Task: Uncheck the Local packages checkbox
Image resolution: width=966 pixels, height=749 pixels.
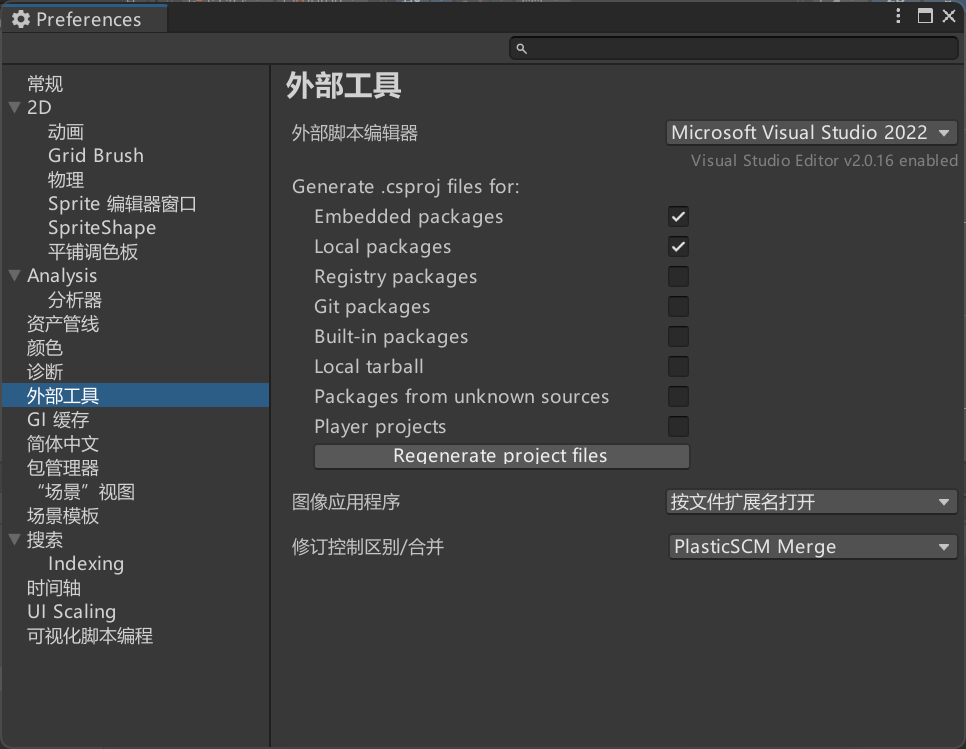Action: click(678, 247)
